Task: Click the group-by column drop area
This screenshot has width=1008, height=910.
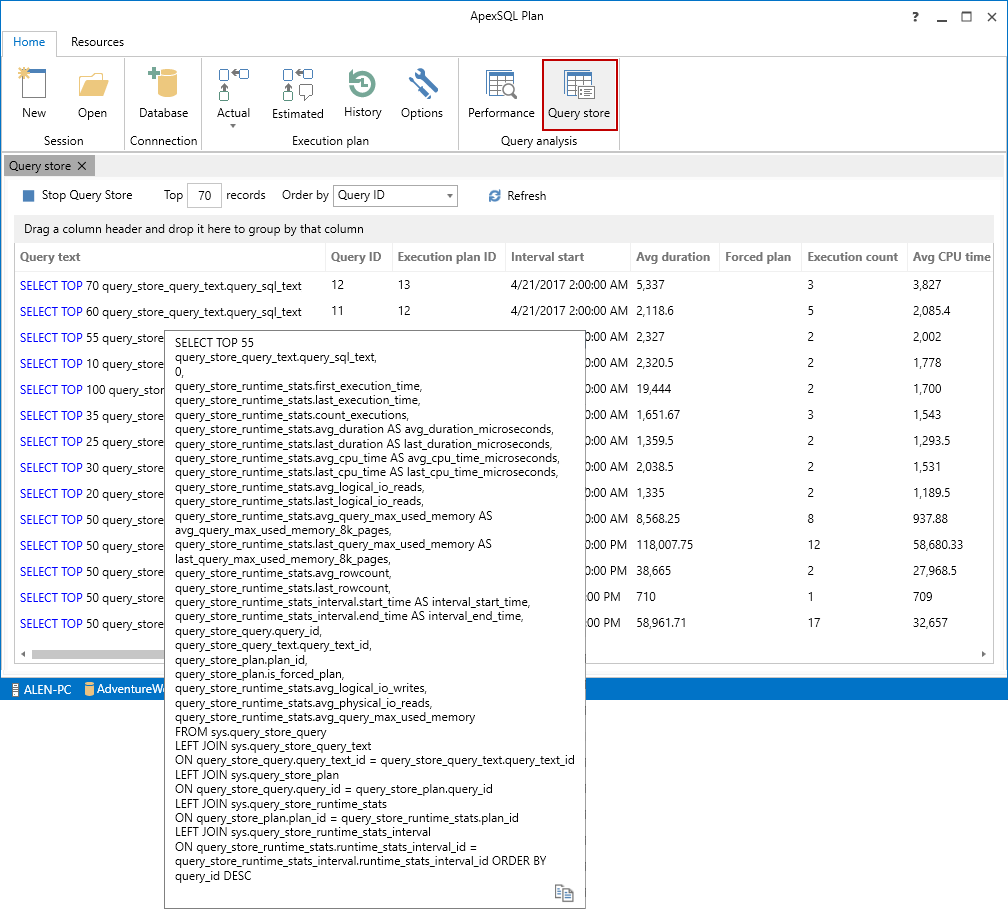Action: click(504, 229)
